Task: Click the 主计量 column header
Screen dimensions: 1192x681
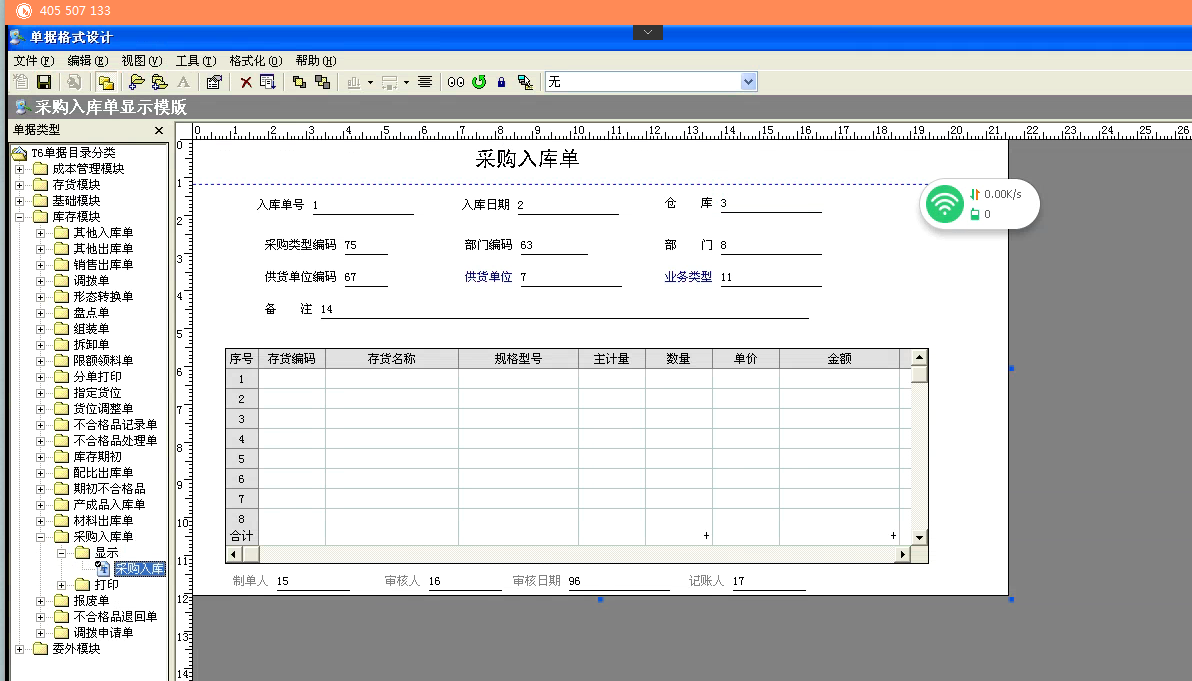Action: pos(612,359)
